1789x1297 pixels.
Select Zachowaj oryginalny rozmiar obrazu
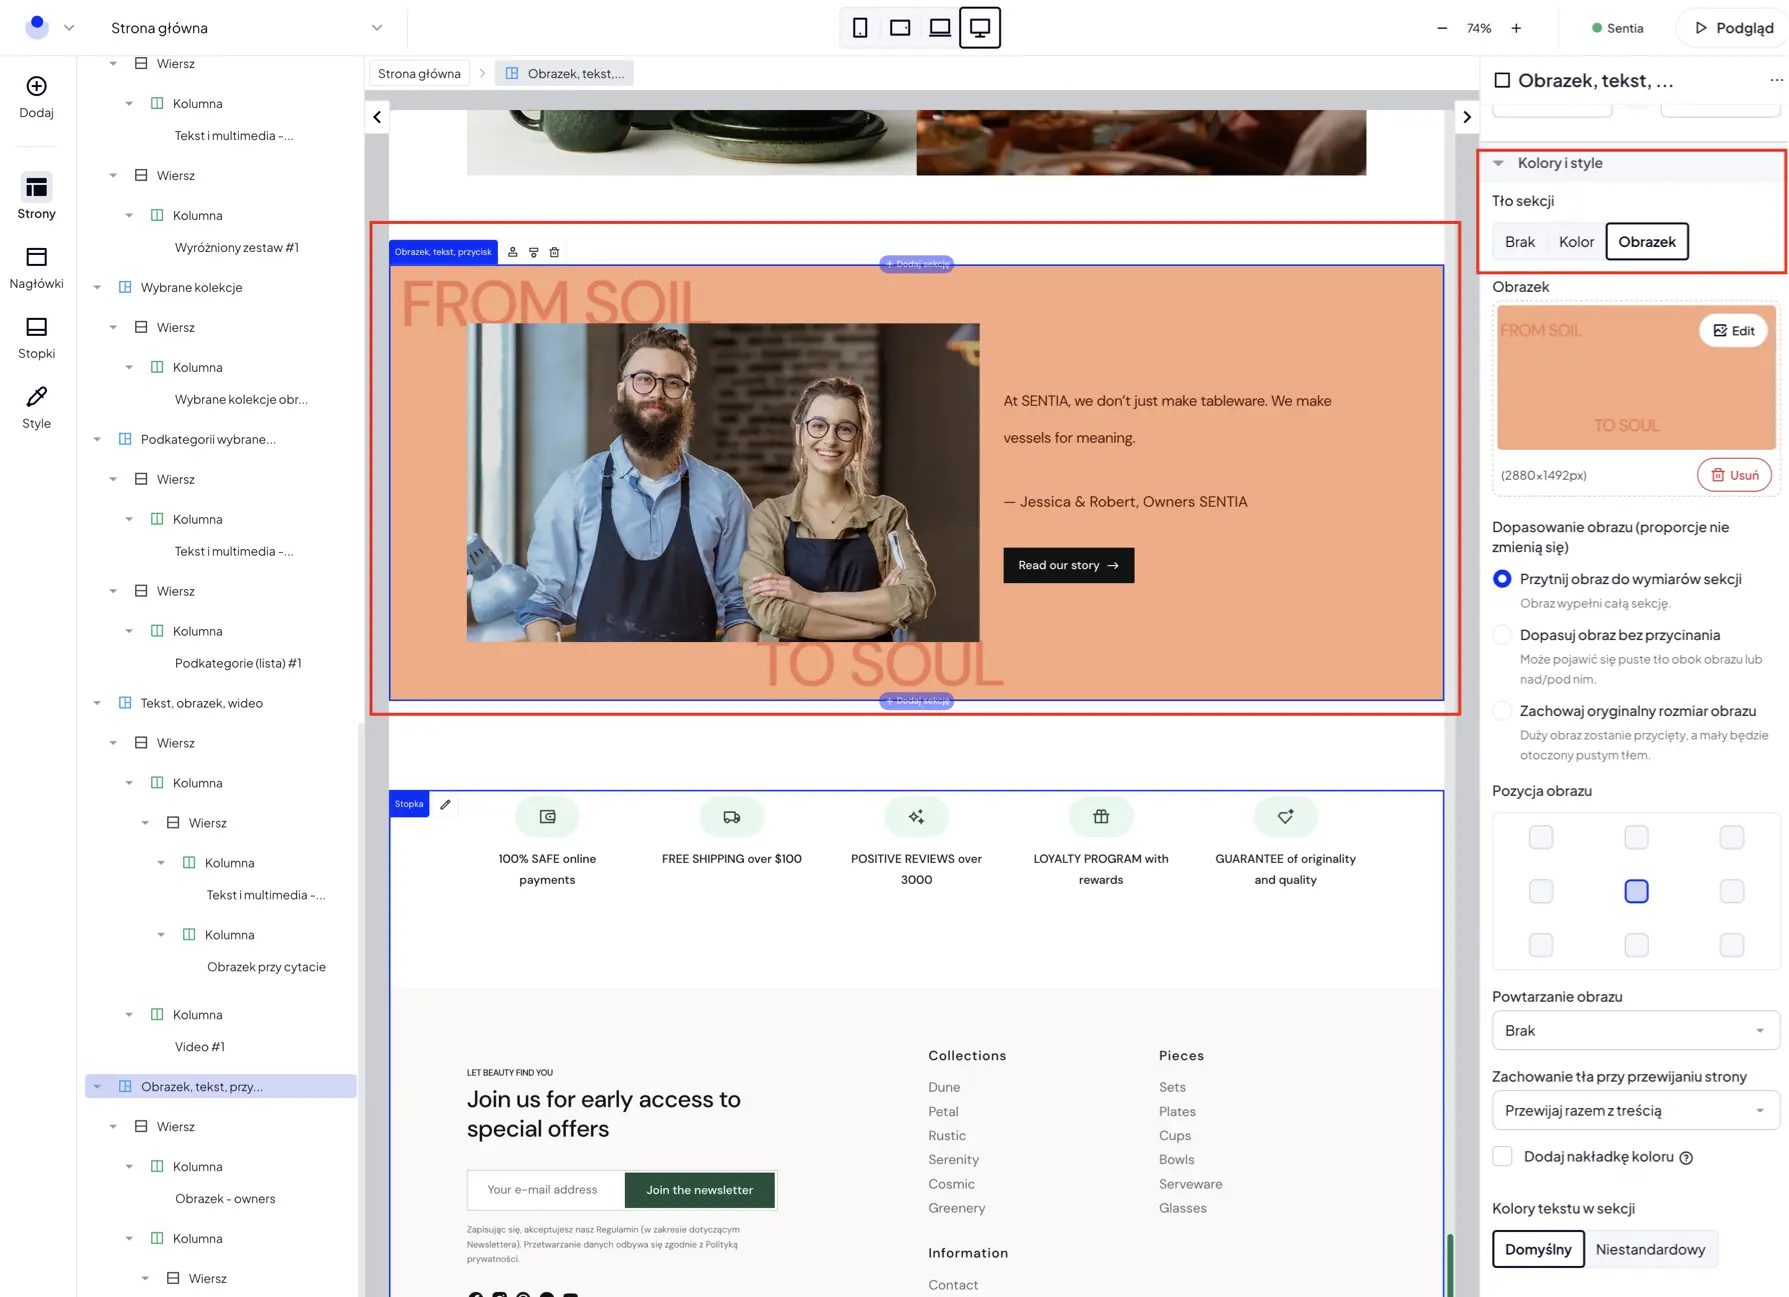click(x=1502, y=711)
